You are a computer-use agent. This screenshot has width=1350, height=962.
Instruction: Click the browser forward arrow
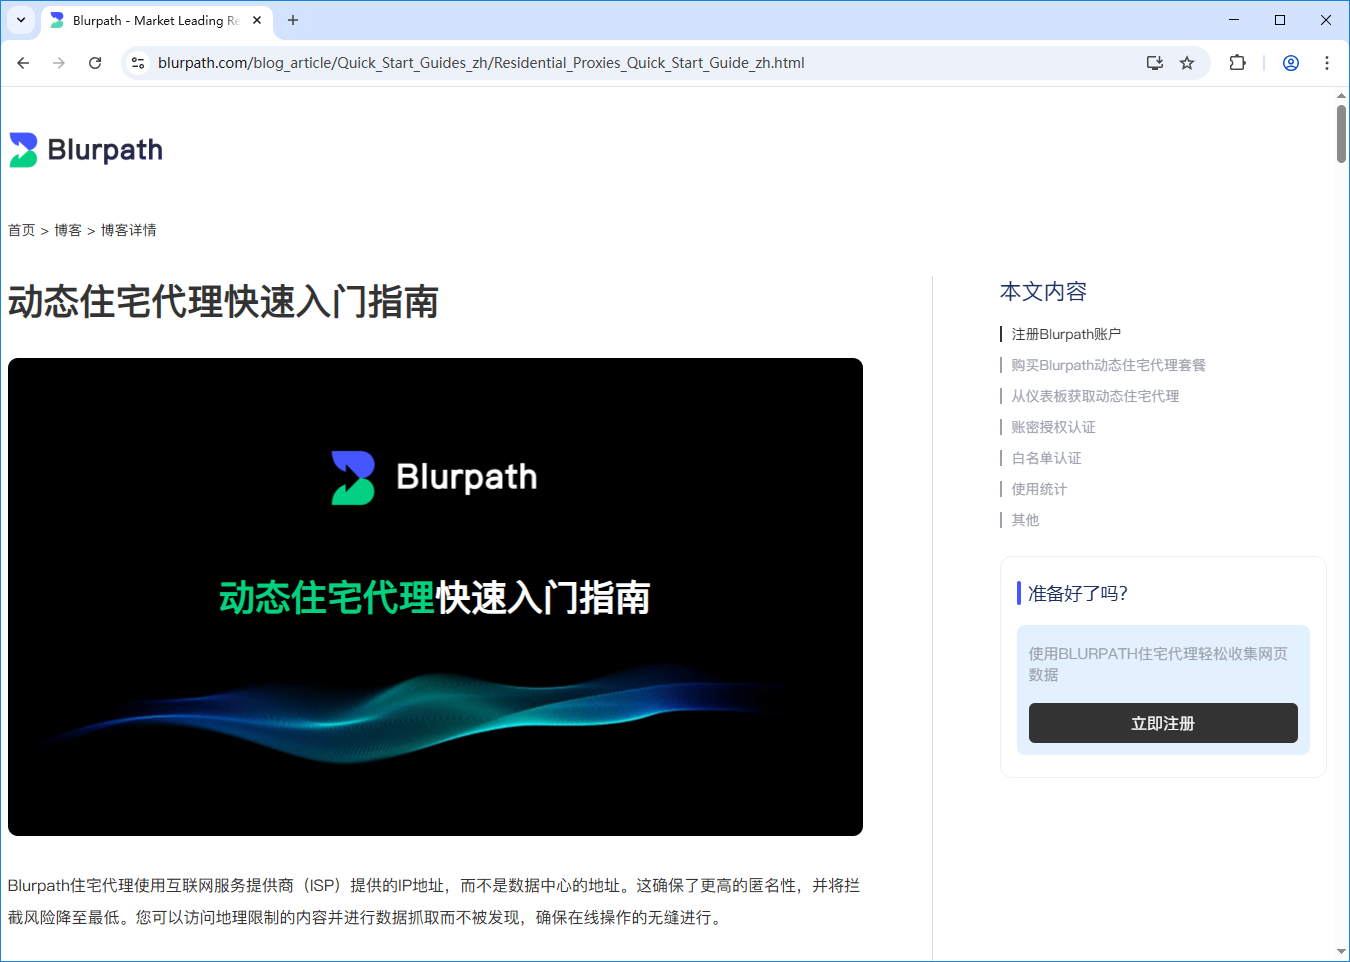tap(59, 63)
